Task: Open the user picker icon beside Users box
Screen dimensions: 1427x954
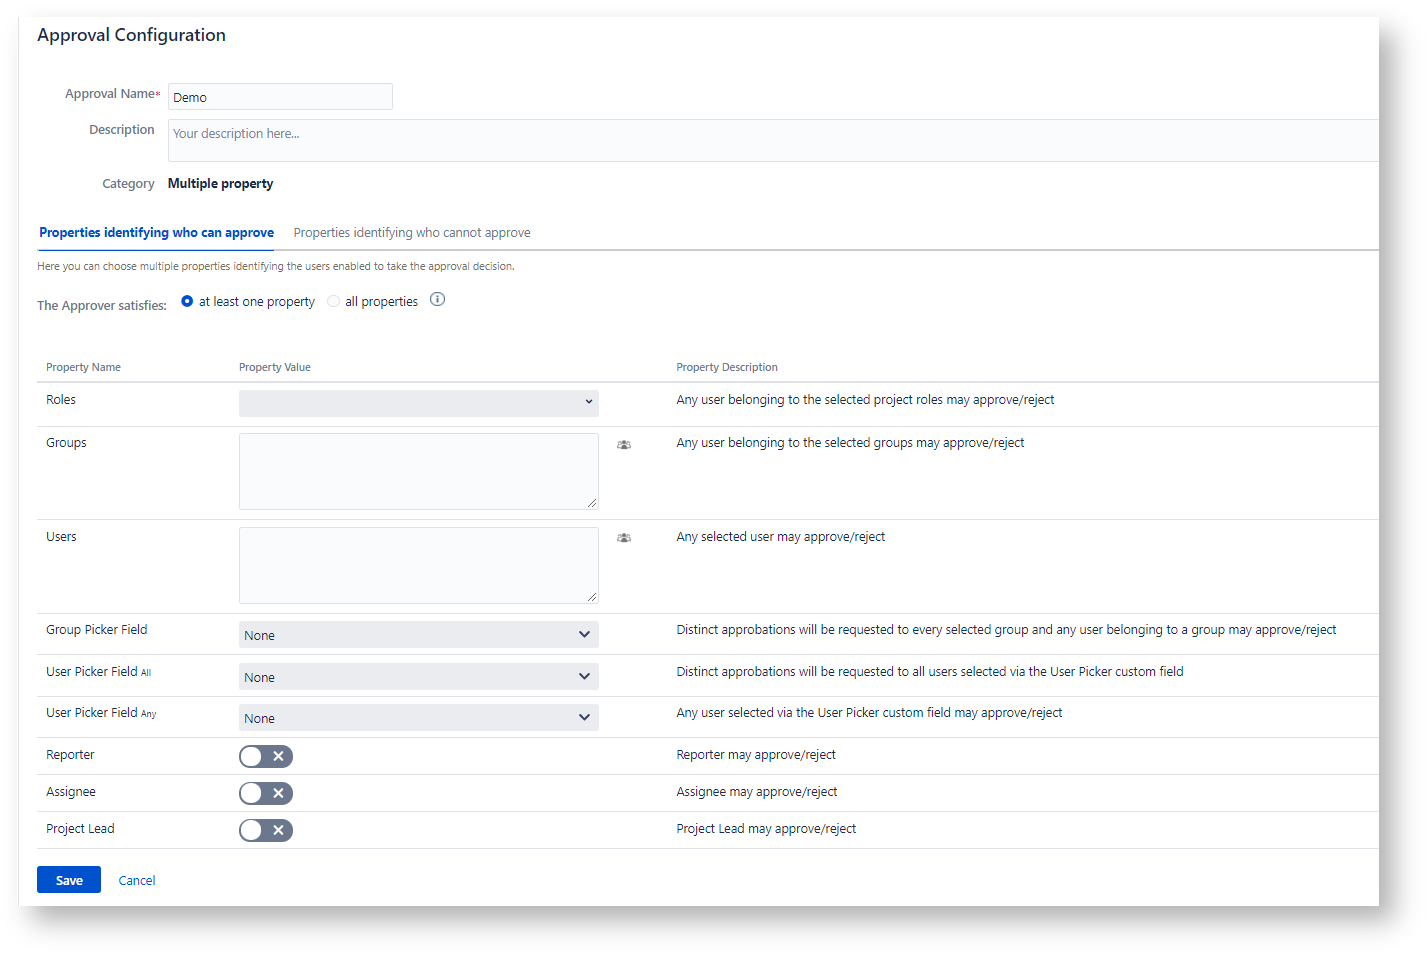Action: [623, 538]
